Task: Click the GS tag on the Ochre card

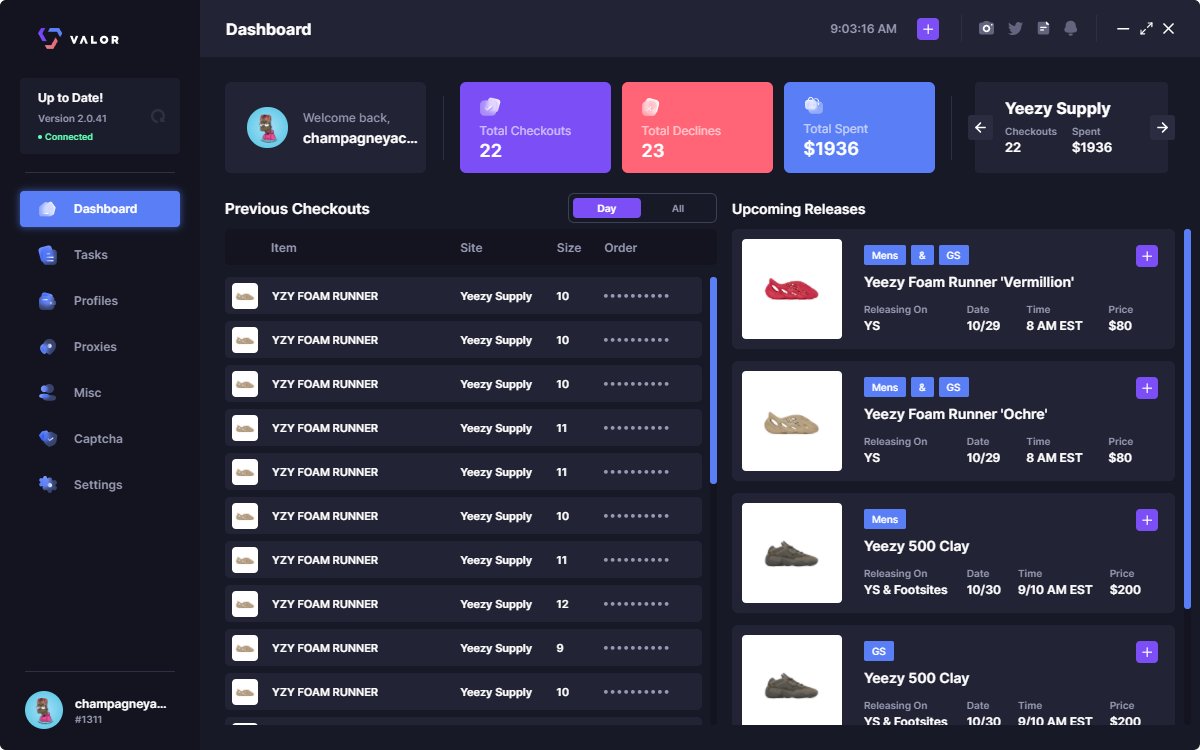Action: (954, 387)
